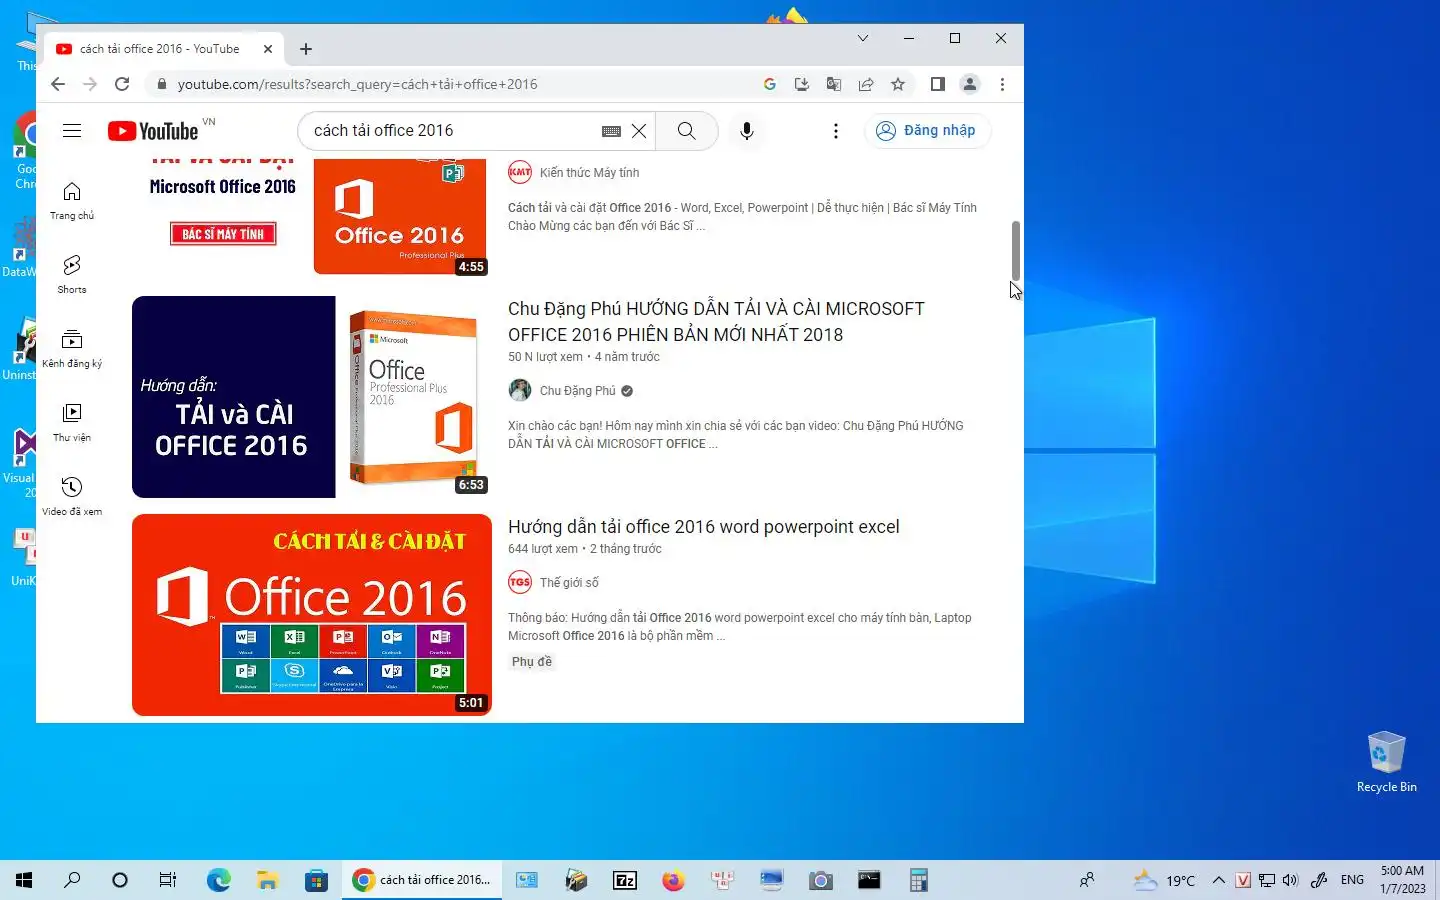Click the page vertical scrollbar thumb
Screen dimensions: 1440x900
pyautogui.click(x=1016, y=250)
